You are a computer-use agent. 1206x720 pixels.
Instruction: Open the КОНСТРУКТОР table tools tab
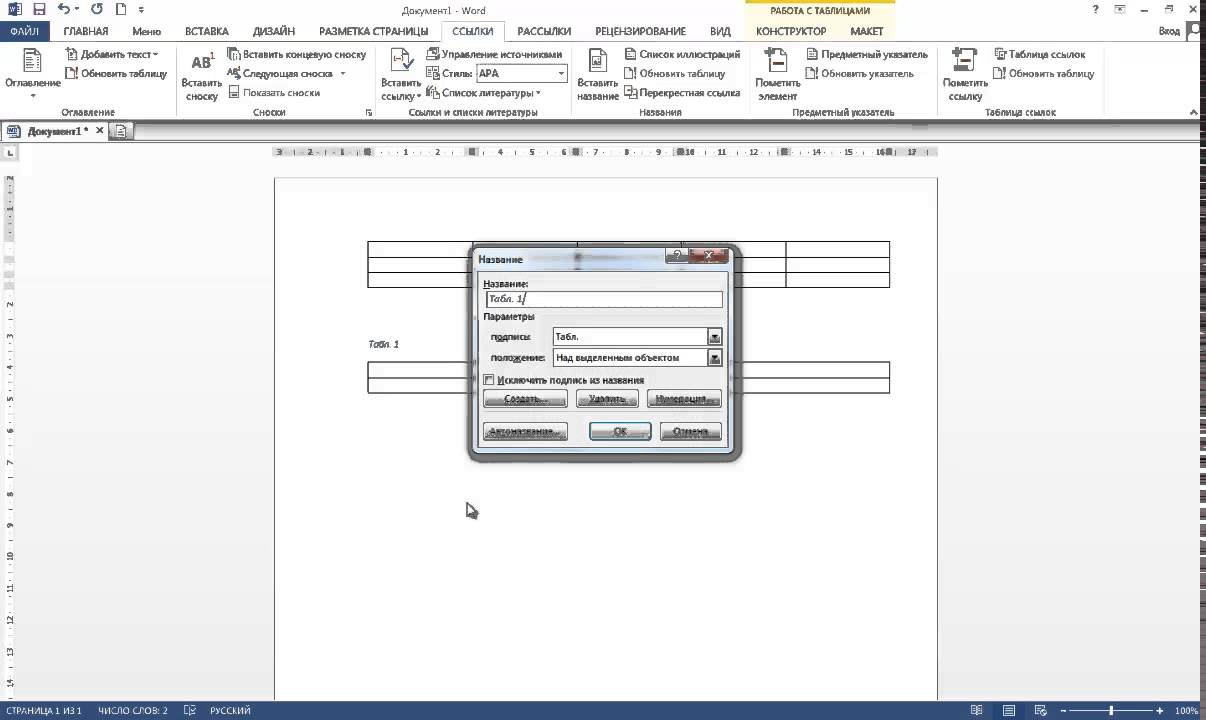click(x=791, y=31)
